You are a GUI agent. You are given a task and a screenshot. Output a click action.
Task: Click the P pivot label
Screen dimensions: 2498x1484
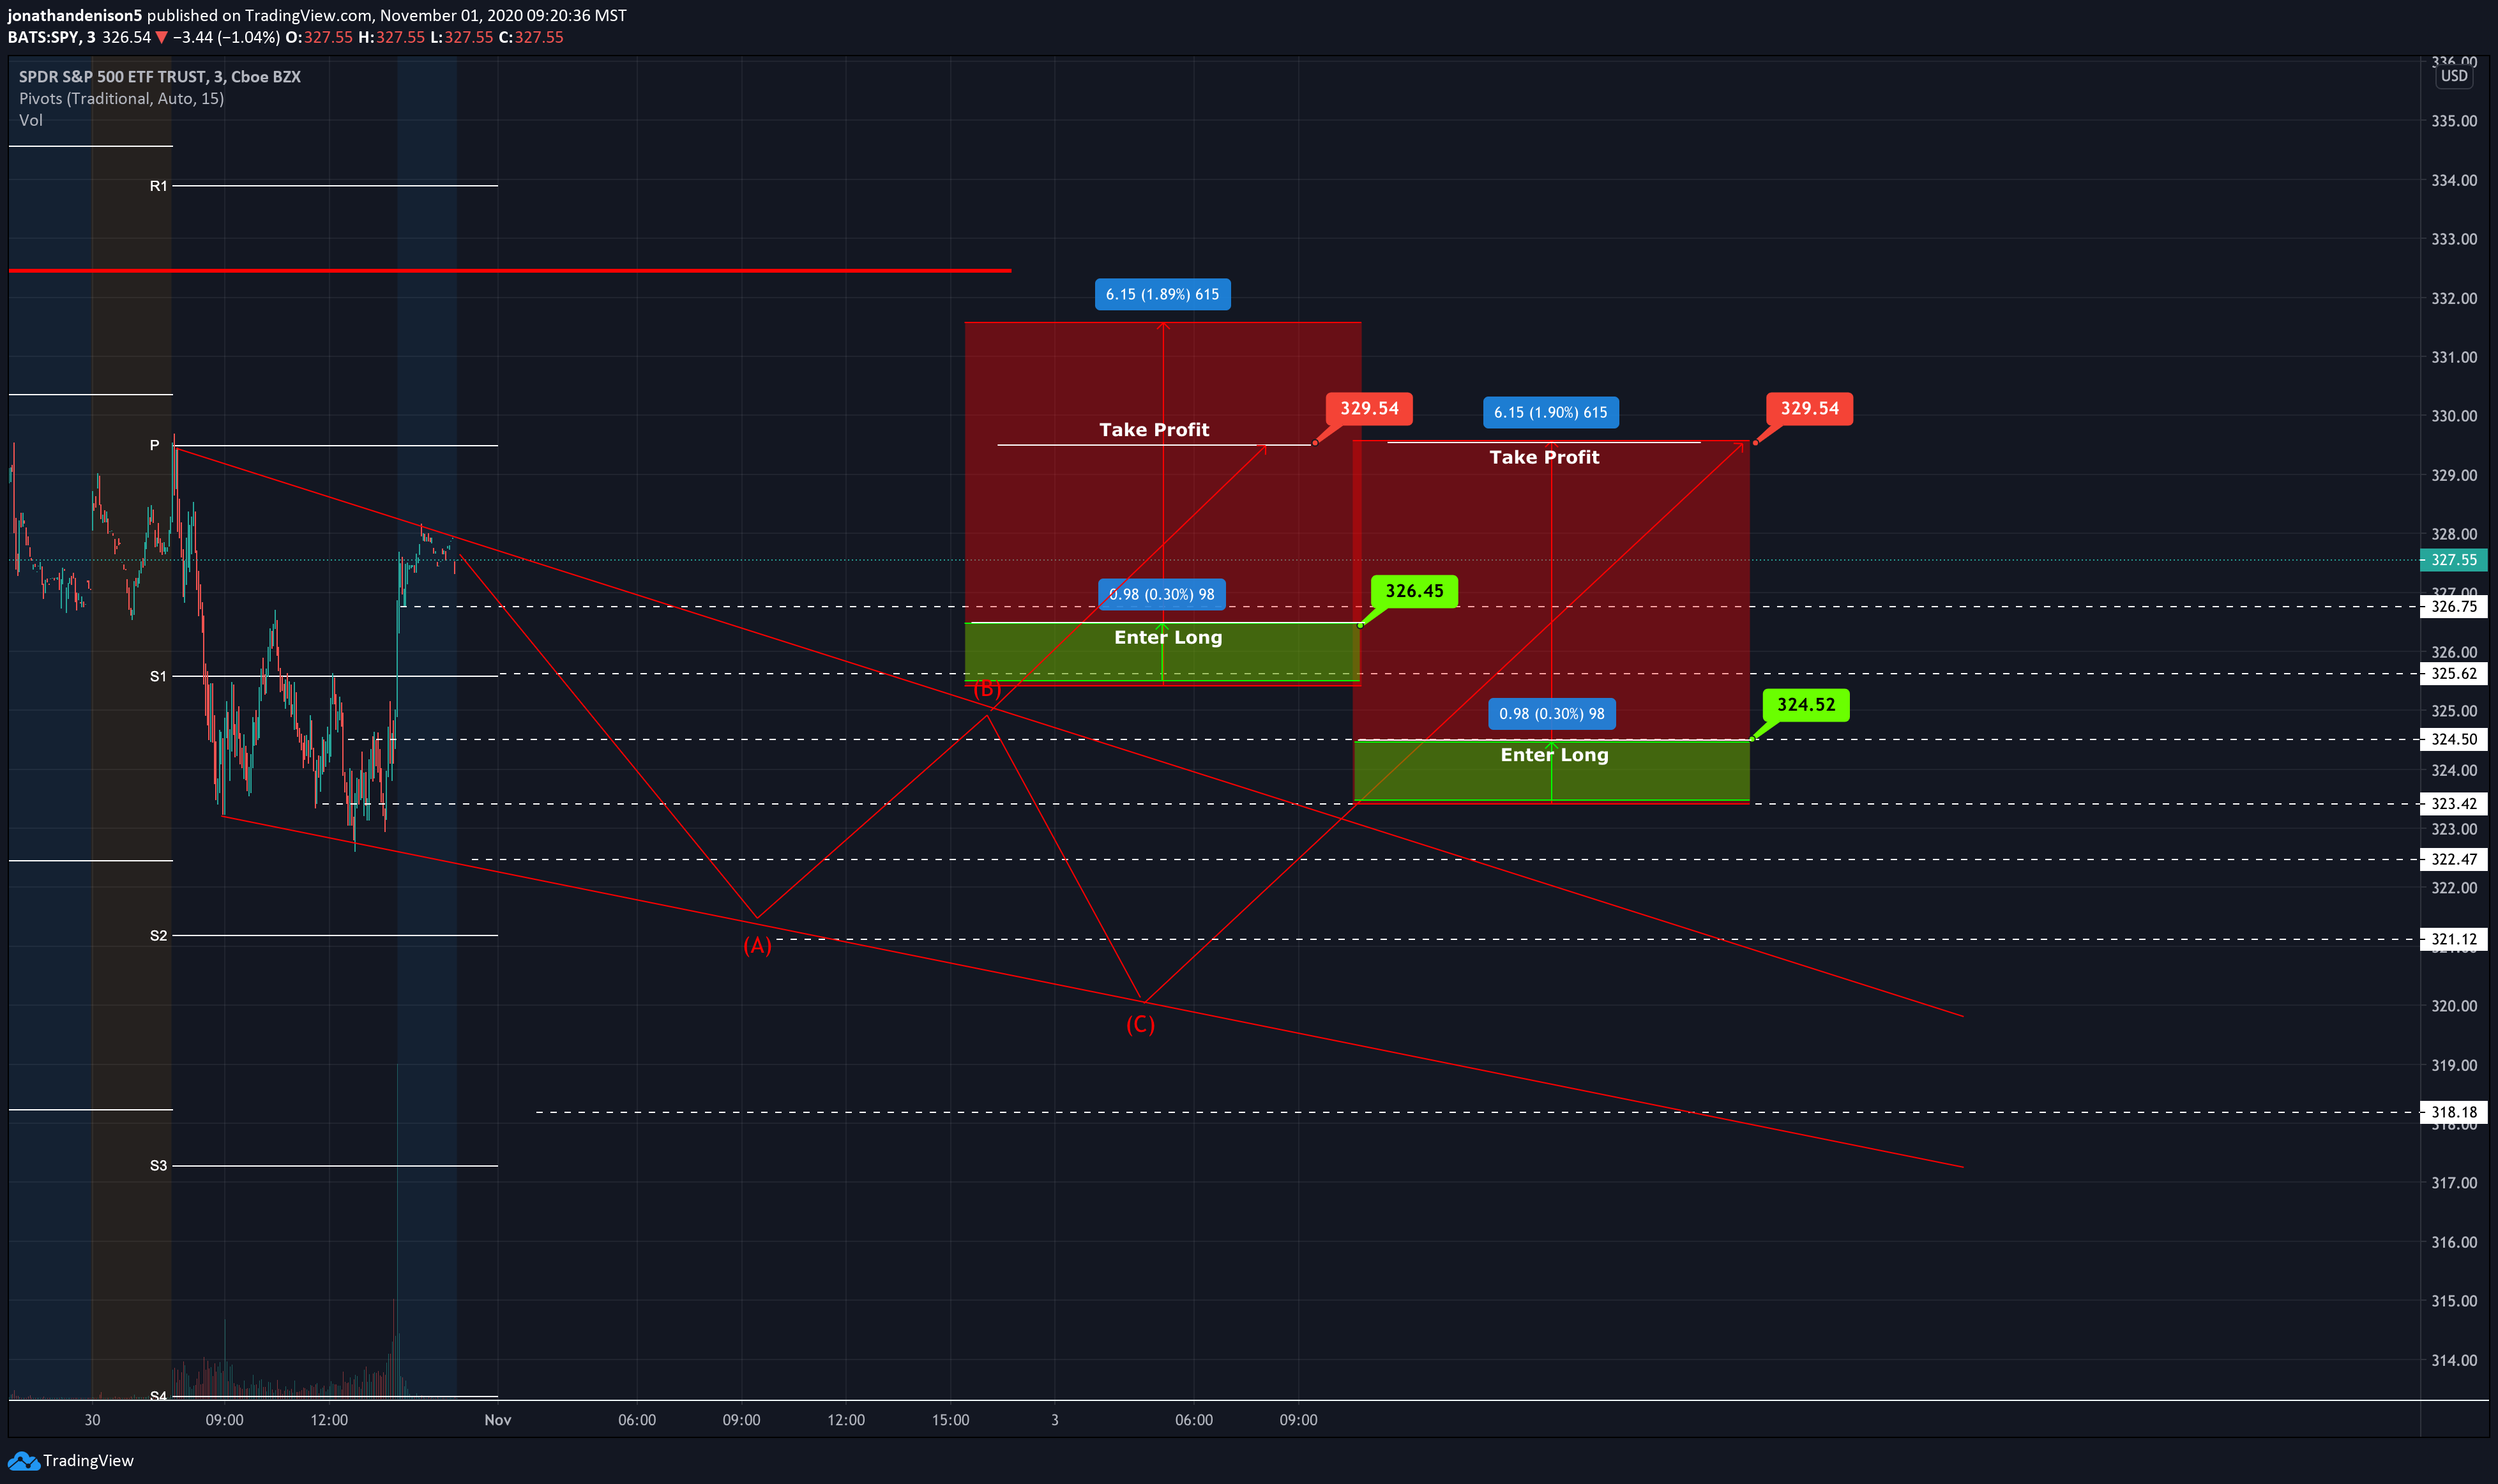coord(154,445)
